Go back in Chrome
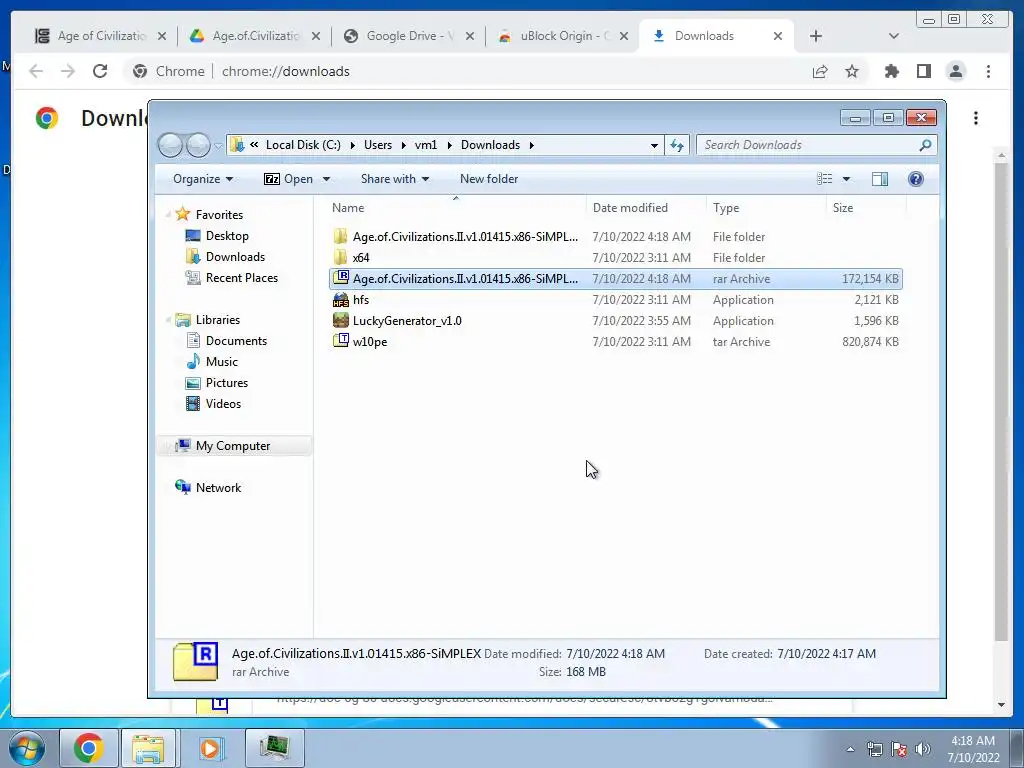 pos(36,71)
